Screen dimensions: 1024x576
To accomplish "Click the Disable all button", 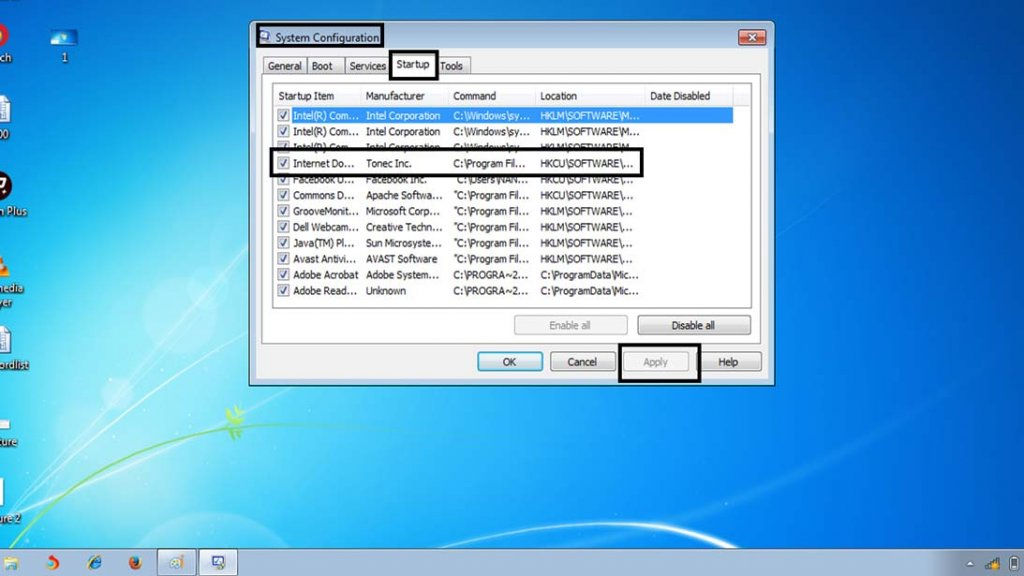I will pyautogui.click(x=694, y=325).
